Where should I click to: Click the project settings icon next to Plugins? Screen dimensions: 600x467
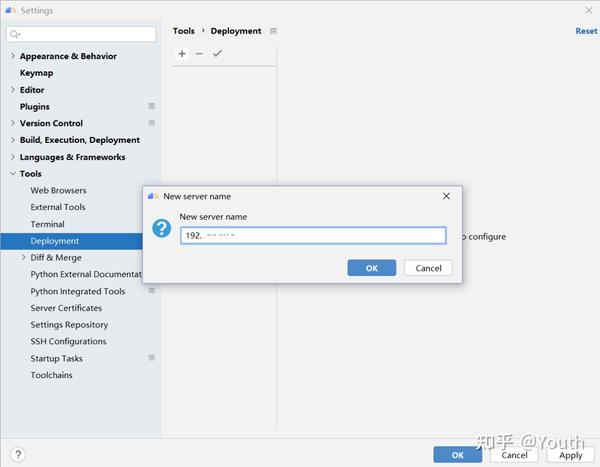[152, 106]
